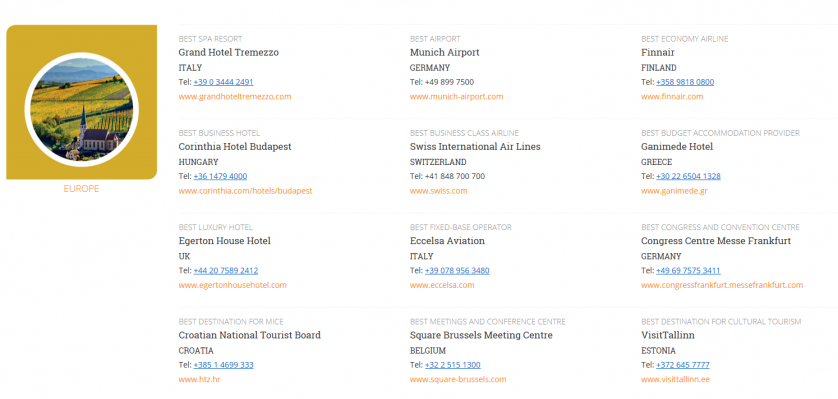Image resolution: width=838 pixels, height=399 pixels.
Task: Visit www.munich-airport.com link
Action: 456,97
